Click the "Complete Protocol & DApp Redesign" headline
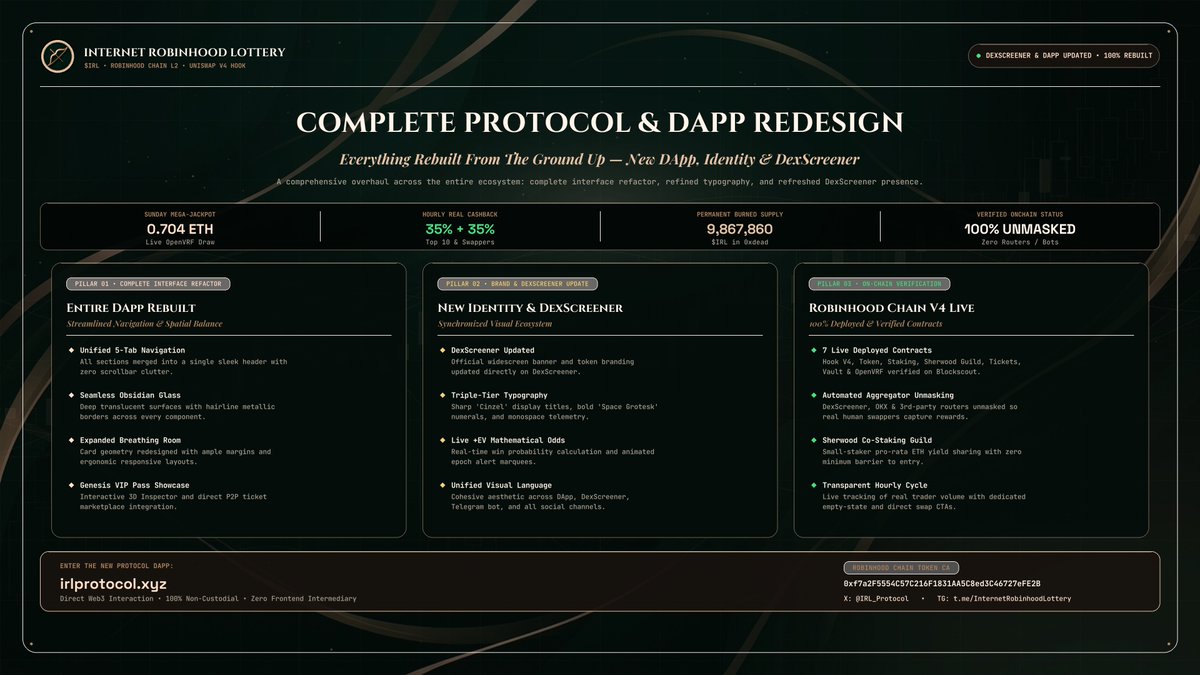Image resolution: width=1200 pixels, height=675 pixels. tap(600, 122)
